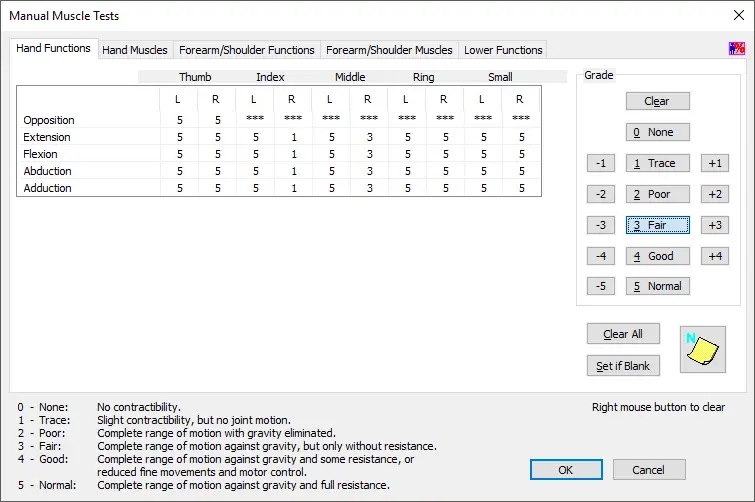
Task: Click the Thumb column header
Action: pos(195,77)
